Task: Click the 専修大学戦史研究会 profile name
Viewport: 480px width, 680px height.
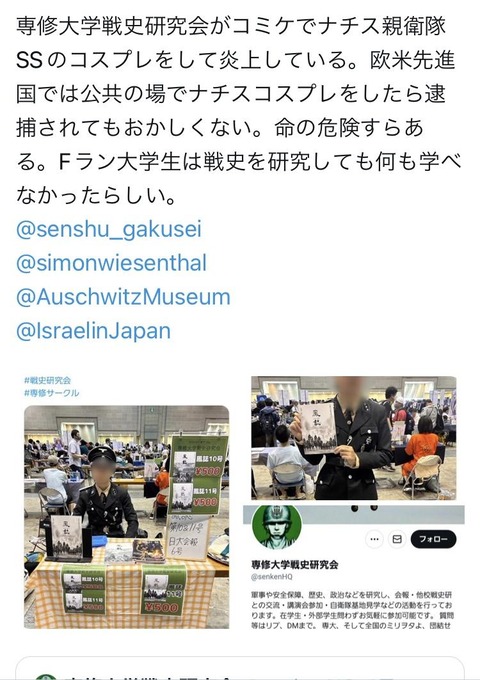Action: click(x=294, y=564)
